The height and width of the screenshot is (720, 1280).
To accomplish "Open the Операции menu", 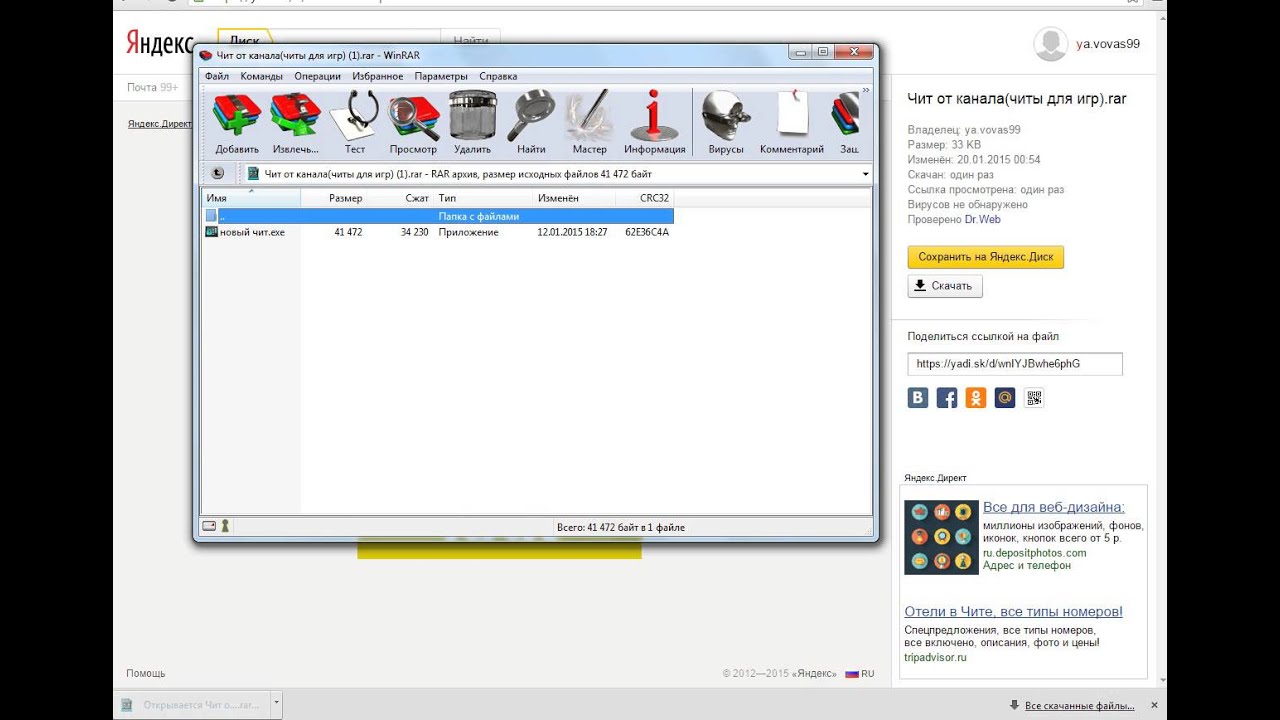I will [318, 76].
